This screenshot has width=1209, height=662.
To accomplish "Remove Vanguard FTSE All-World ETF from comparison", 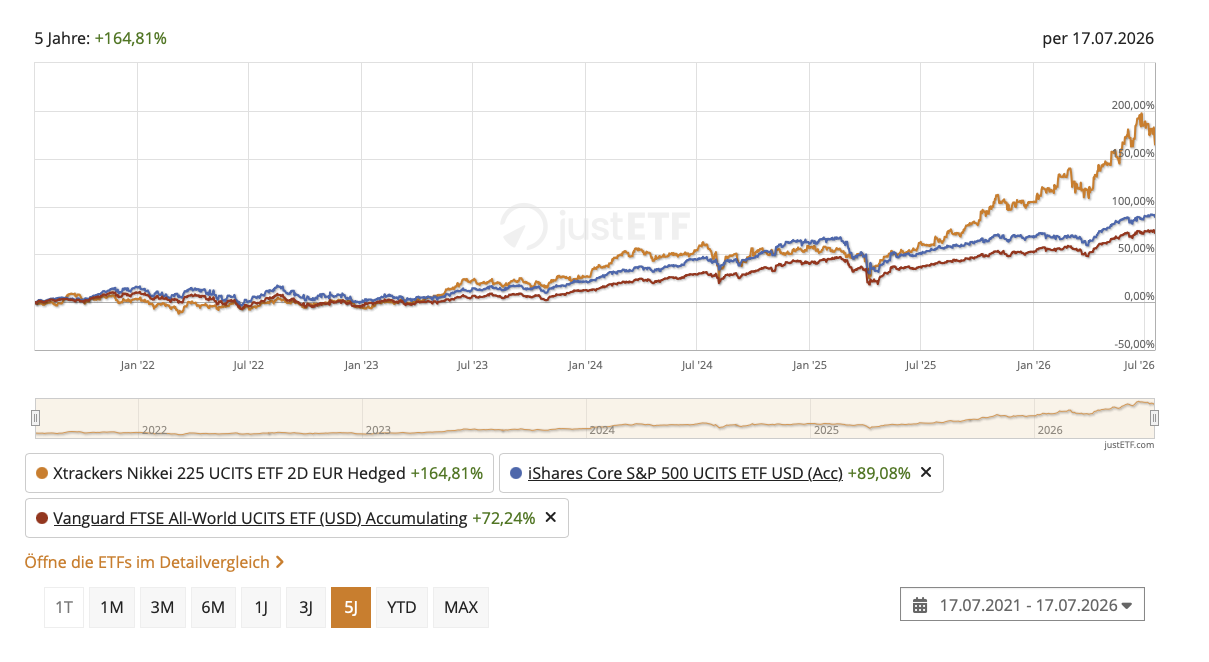I will click(x=550, y=518).
